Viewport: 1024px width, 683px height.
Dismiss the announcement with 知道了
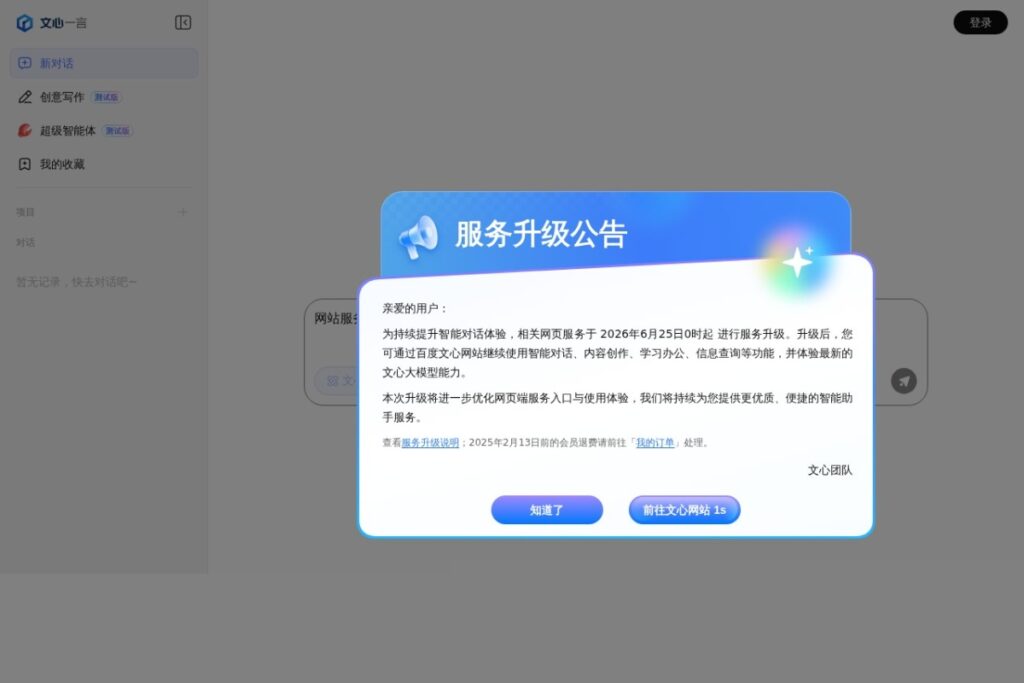tap(547, 510)
